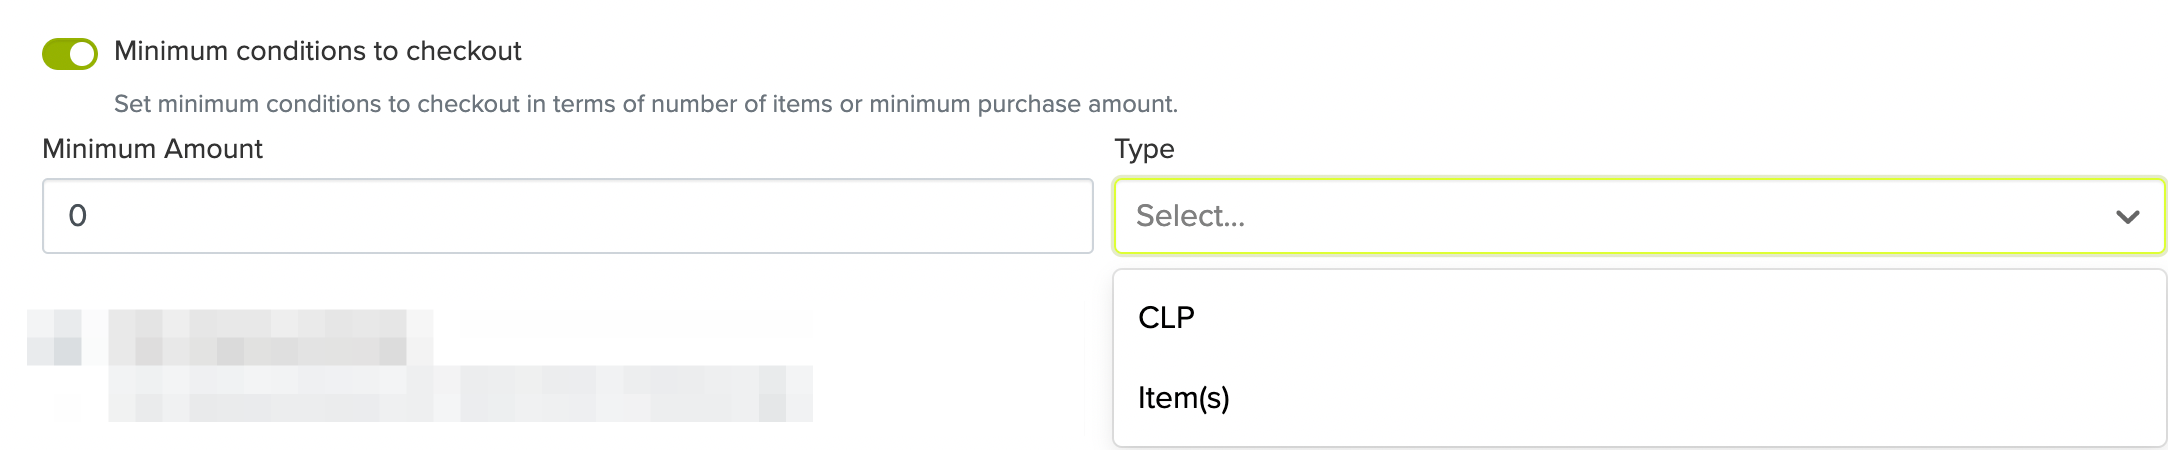Select Item(s) in the dropdown list

[1183, 398]
